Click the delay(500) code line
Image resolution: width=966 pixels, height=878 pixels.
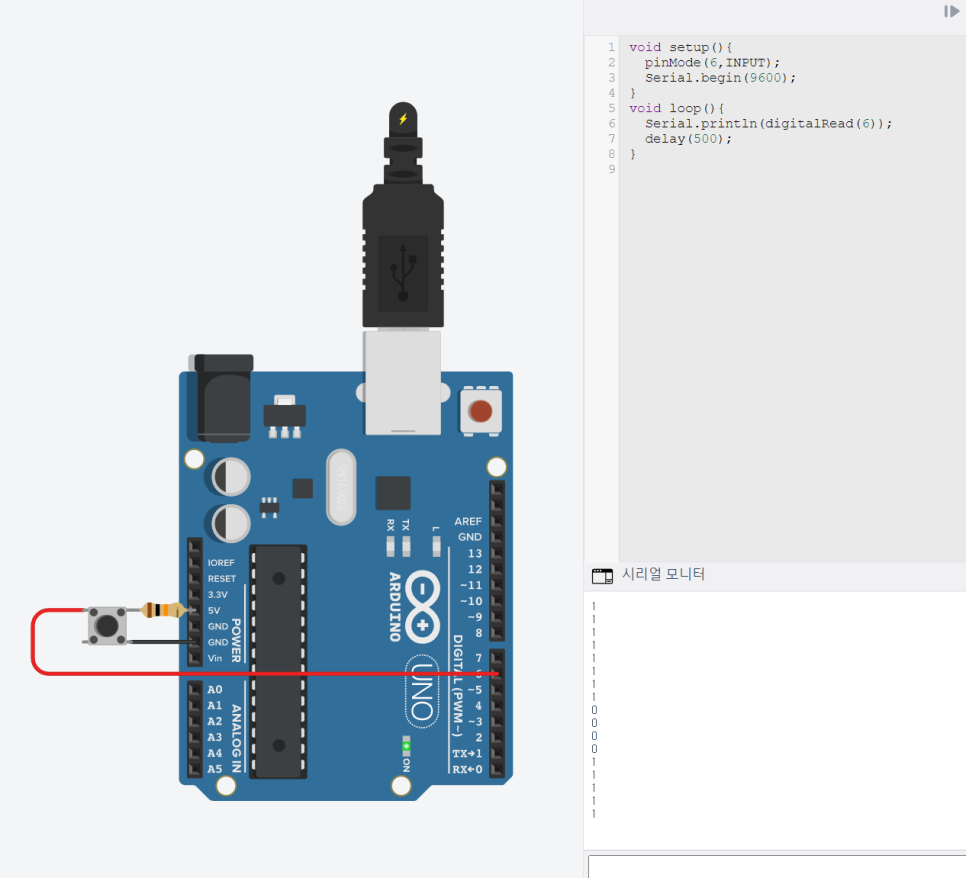pyautogui.click(x=688, y=138)
